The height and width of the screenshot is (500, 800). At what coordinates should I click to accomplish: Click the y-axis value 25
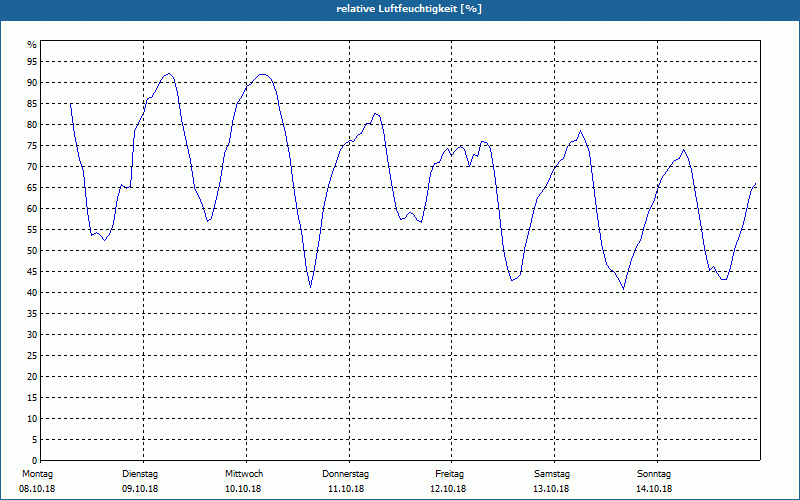(x=32, y=356)
